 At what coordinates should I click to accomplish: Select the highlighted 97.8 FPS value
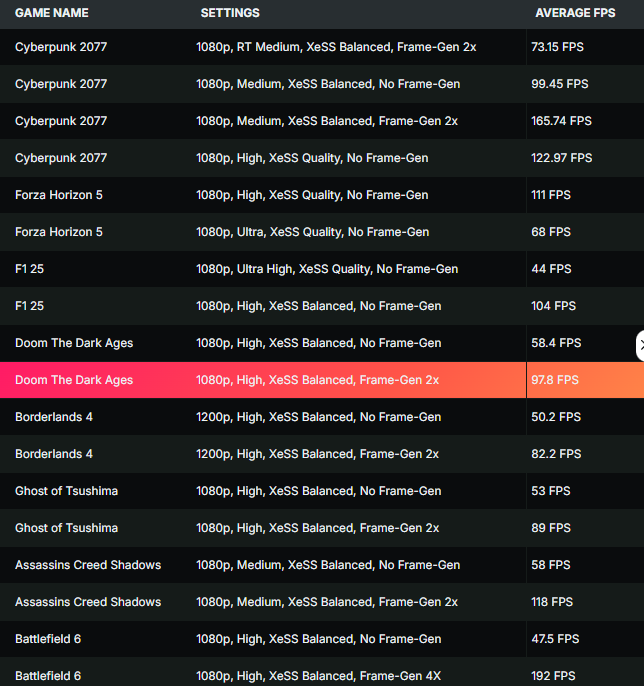[555, 380]
